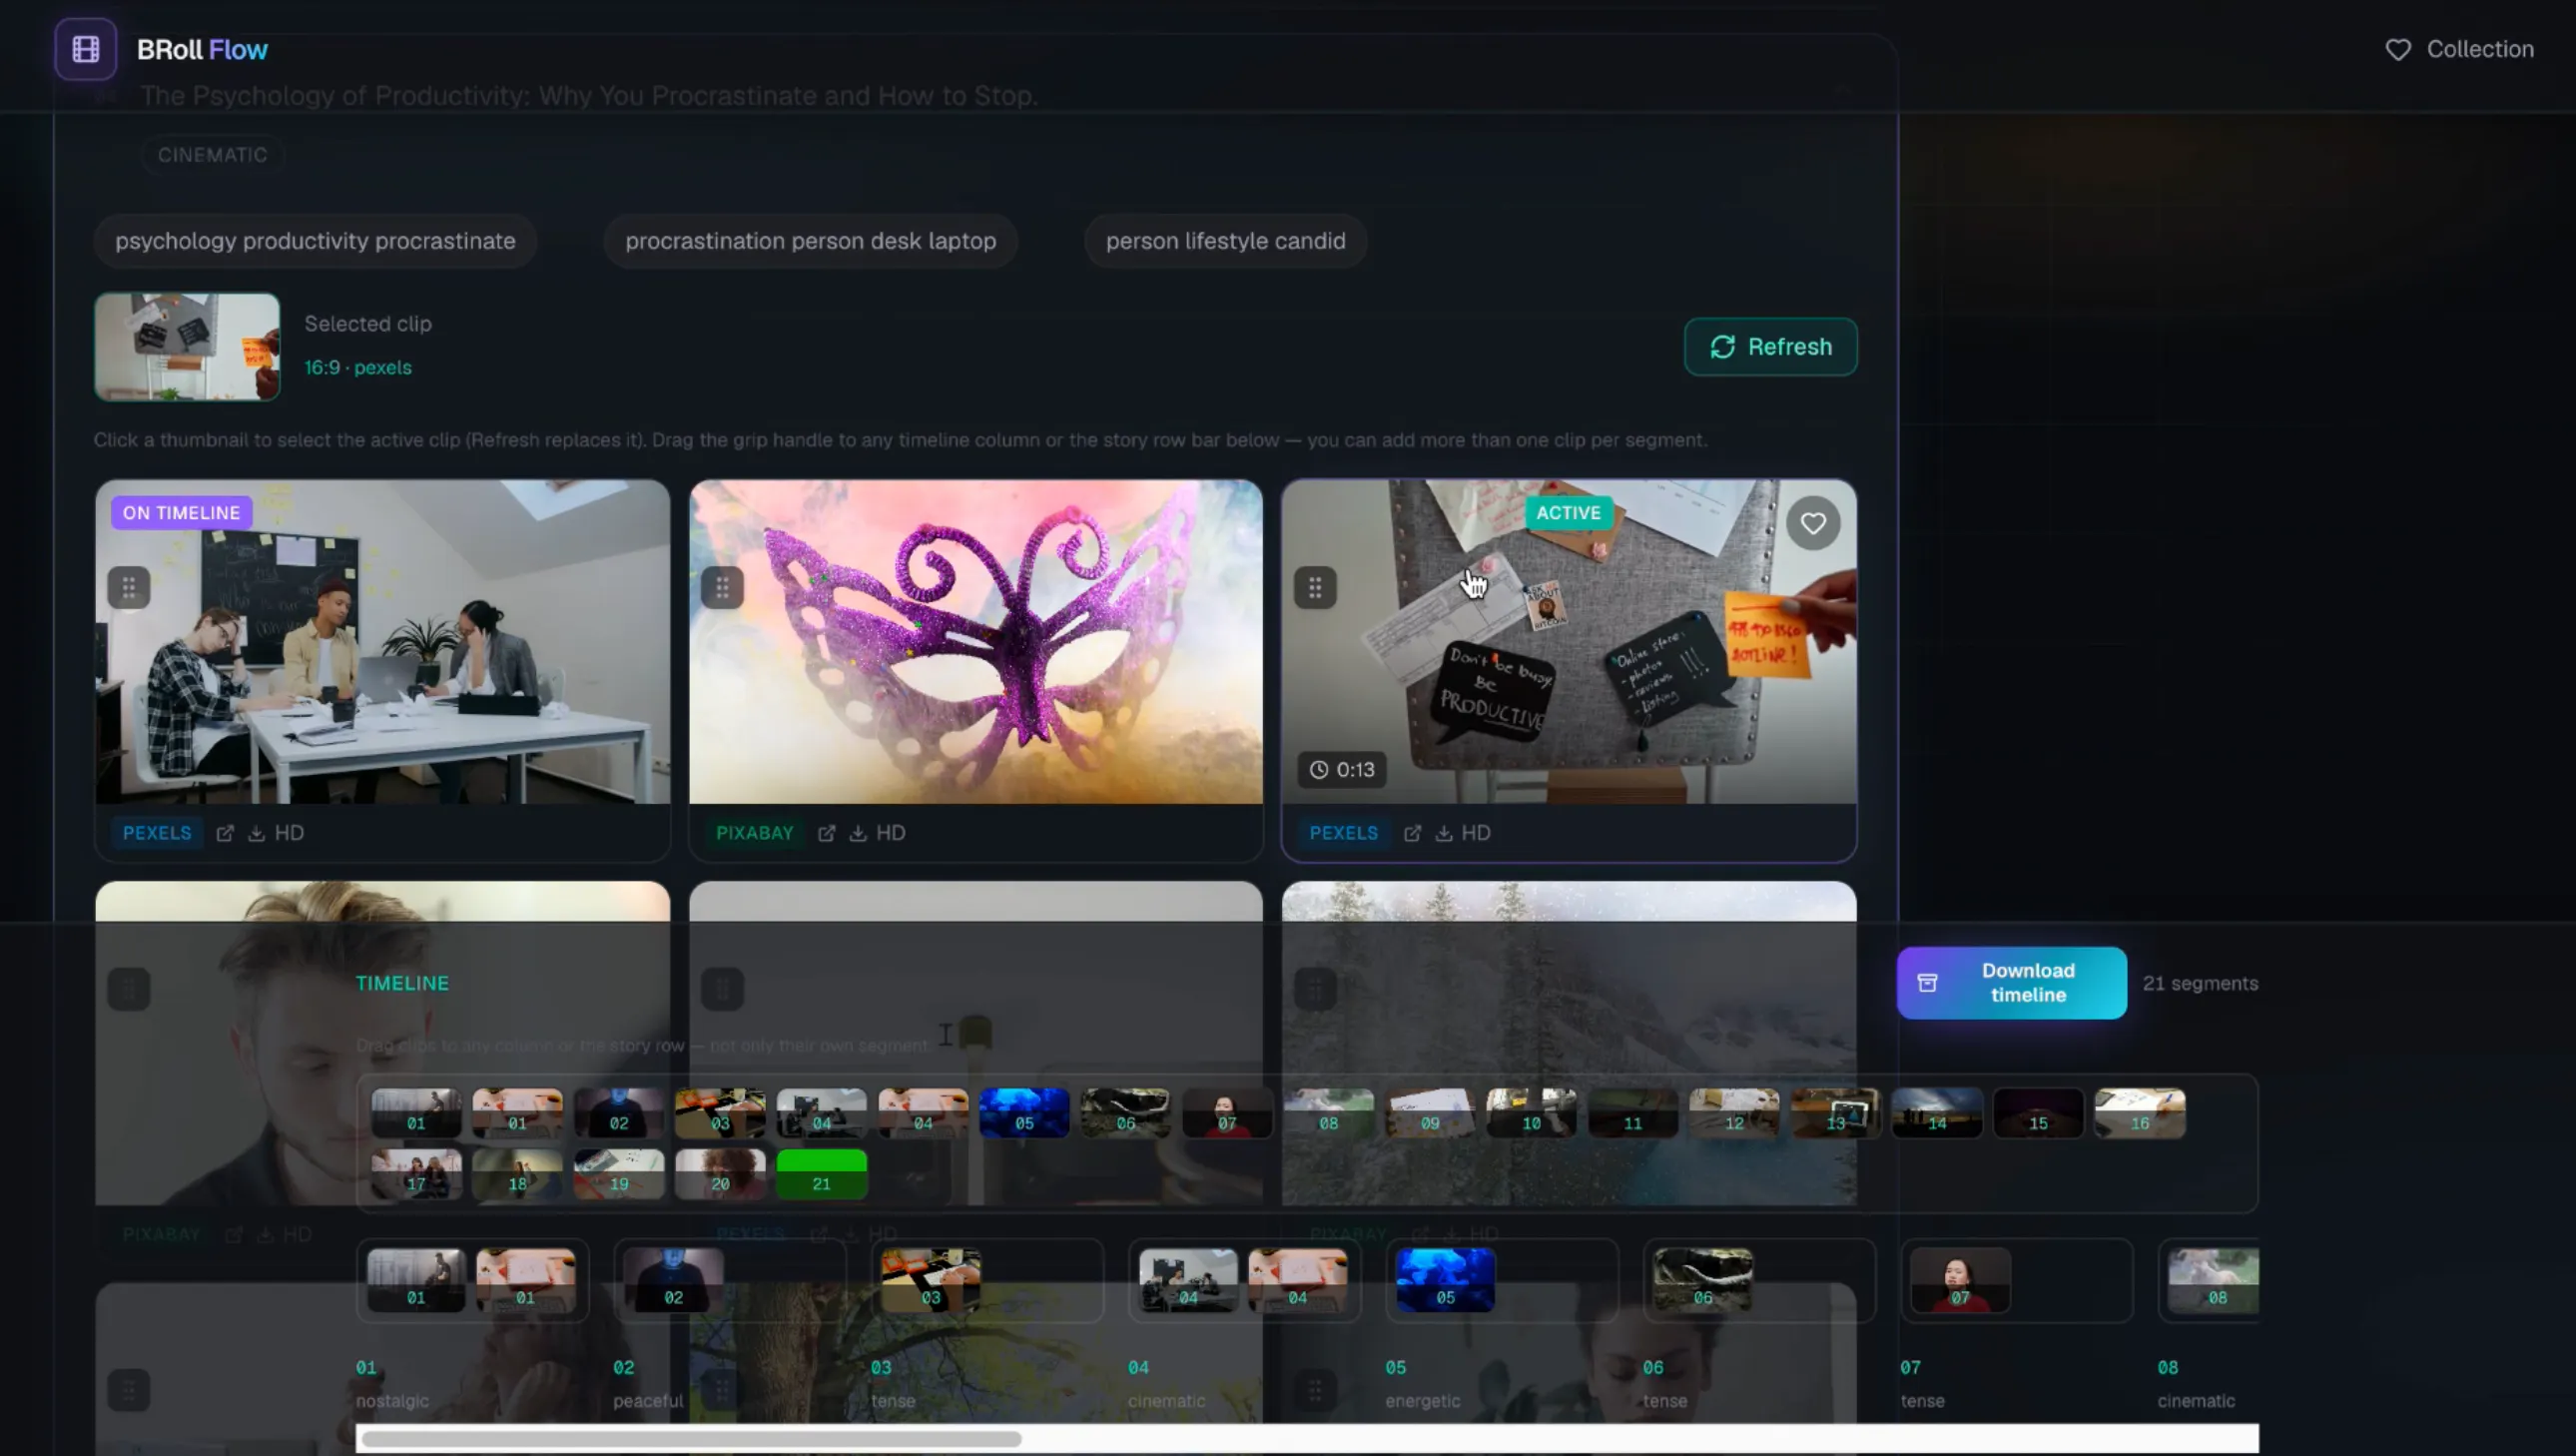Select thumbnail 15 in the timeline strip
This screenshot has height=1456, width=2576.
tap(2038, 1113)
